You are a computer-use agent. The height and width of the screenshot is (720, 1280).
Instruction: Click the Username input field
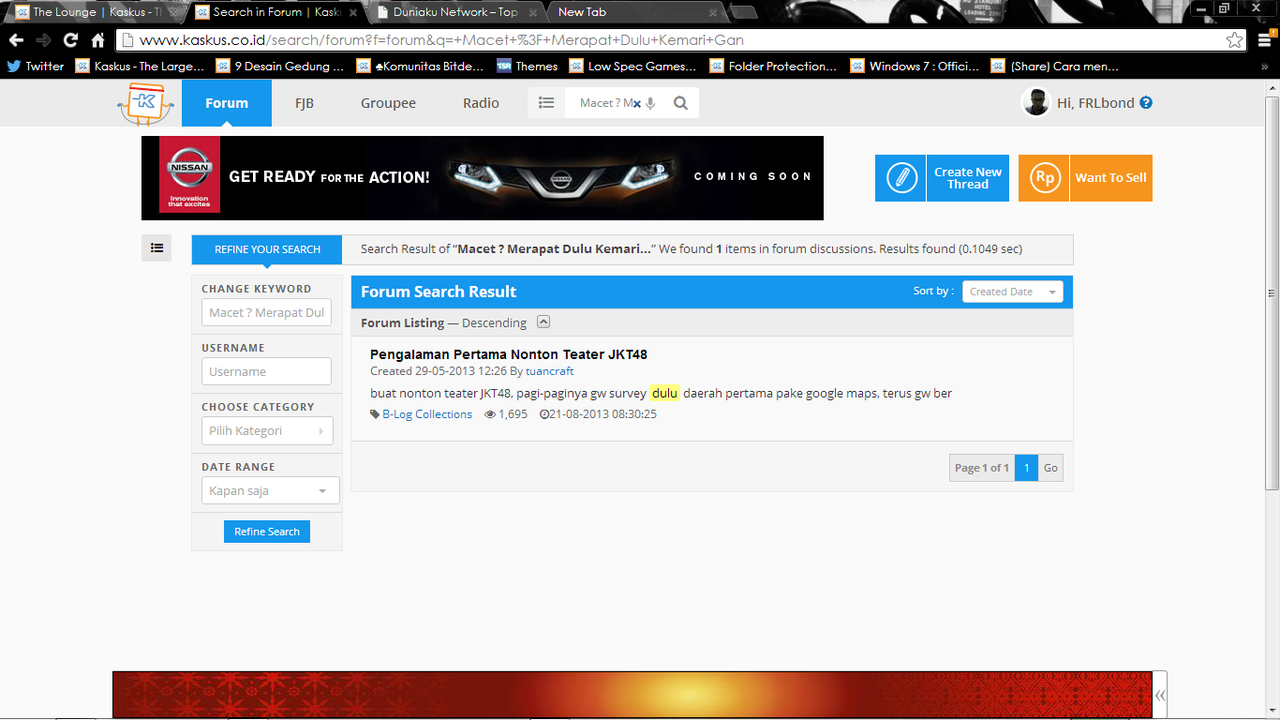click(x=266, y=372)
